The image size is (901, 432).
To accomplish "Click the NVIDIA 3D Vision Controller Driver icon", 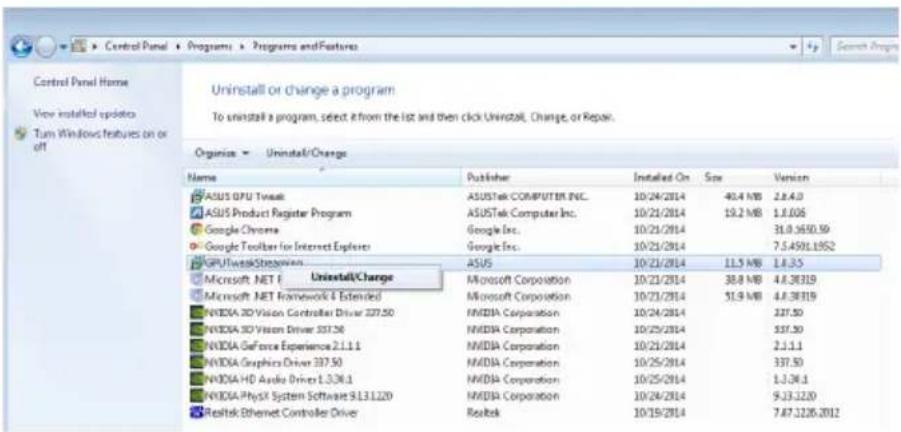I will click(196, 313).
